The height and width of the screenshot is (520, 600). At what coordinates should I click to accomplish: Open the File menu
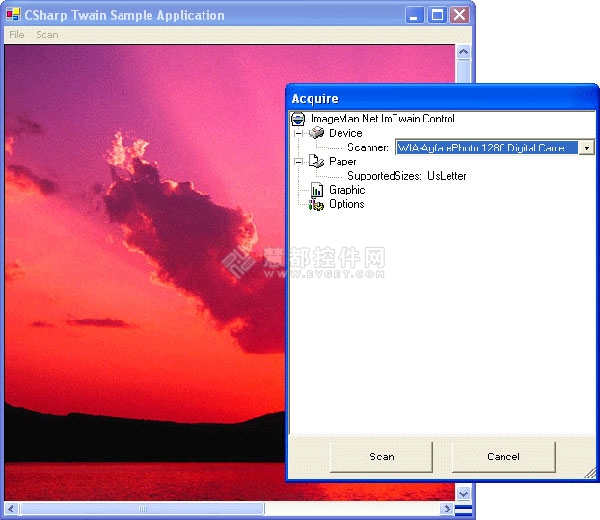pyautogui.click(x=16, y=35)
